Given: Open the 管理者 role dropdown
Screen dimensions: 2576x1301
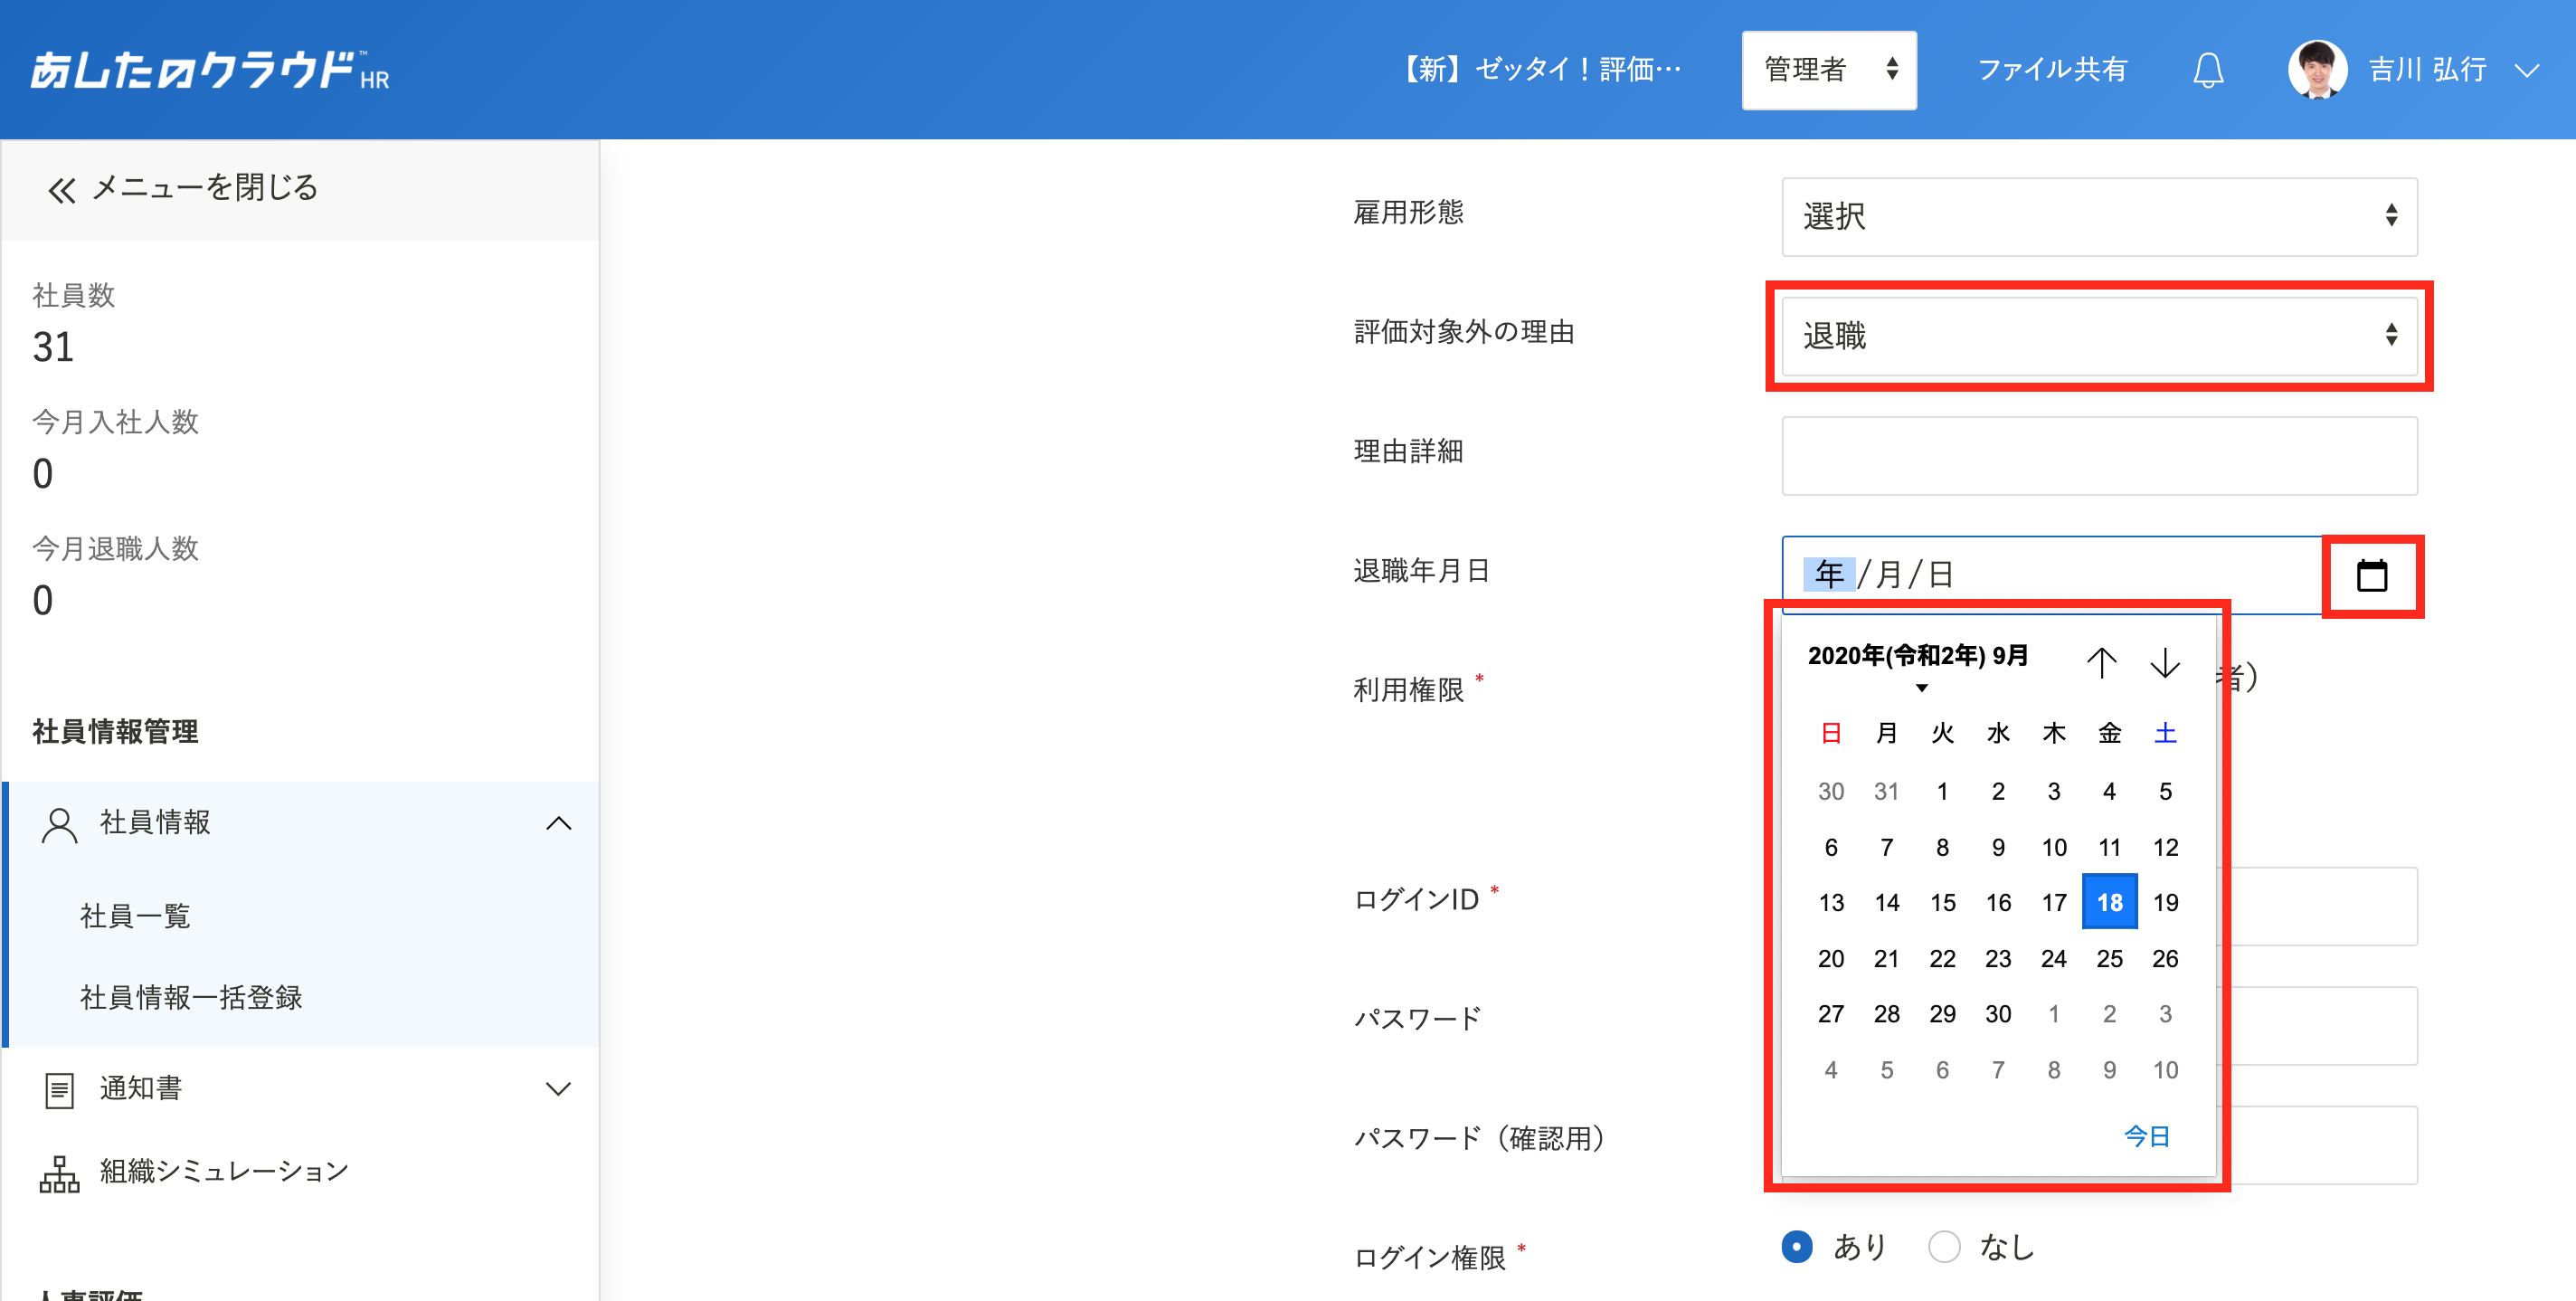Looking at the screenshot, I should (1828, 70).
